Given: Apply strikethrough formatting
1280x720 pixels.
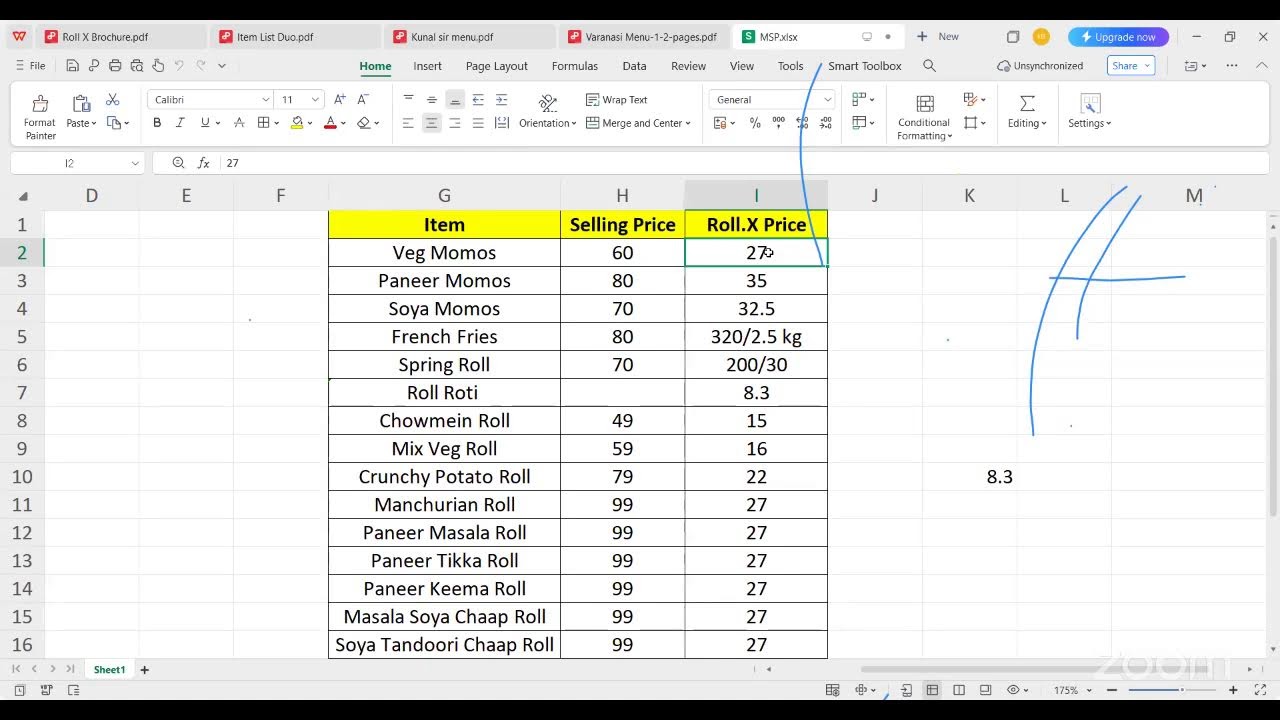Looking at the screenshot, I should pos(239,123).
